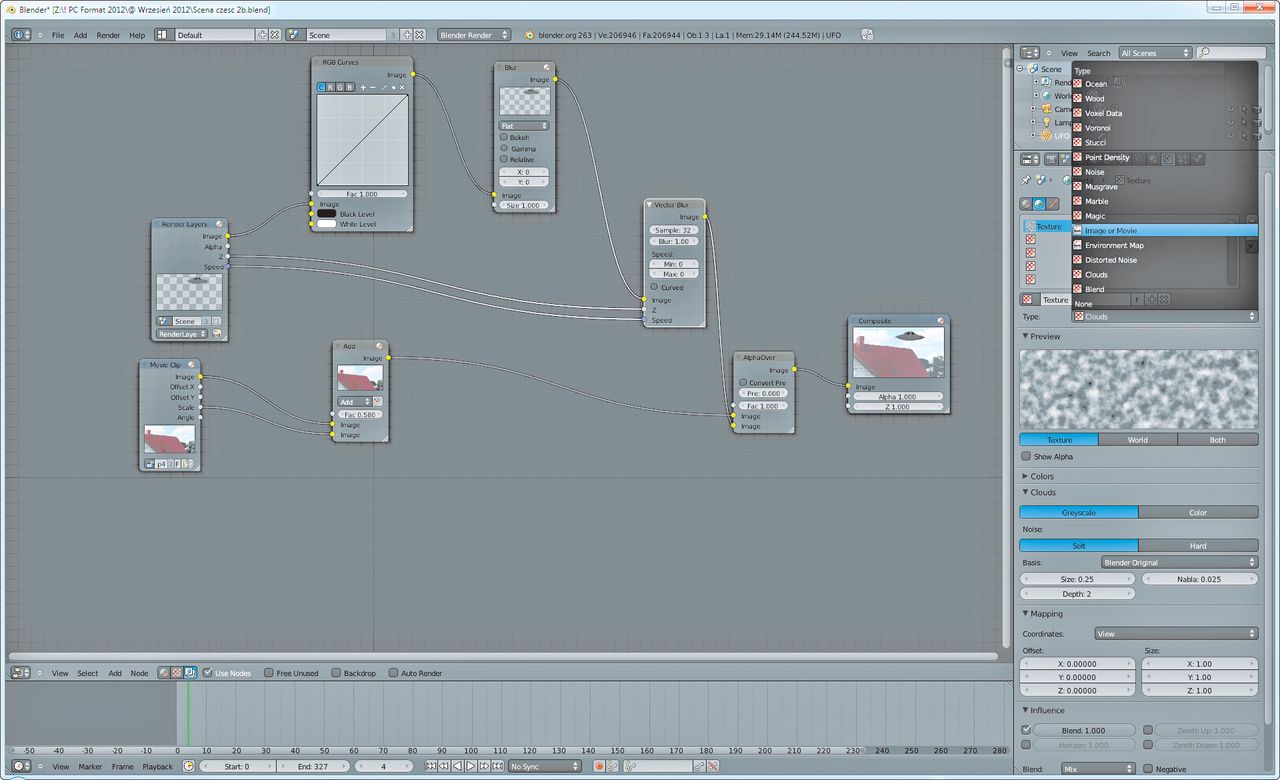
Task: Enable the Auto Render checkbox
Action: click(393, 673)
